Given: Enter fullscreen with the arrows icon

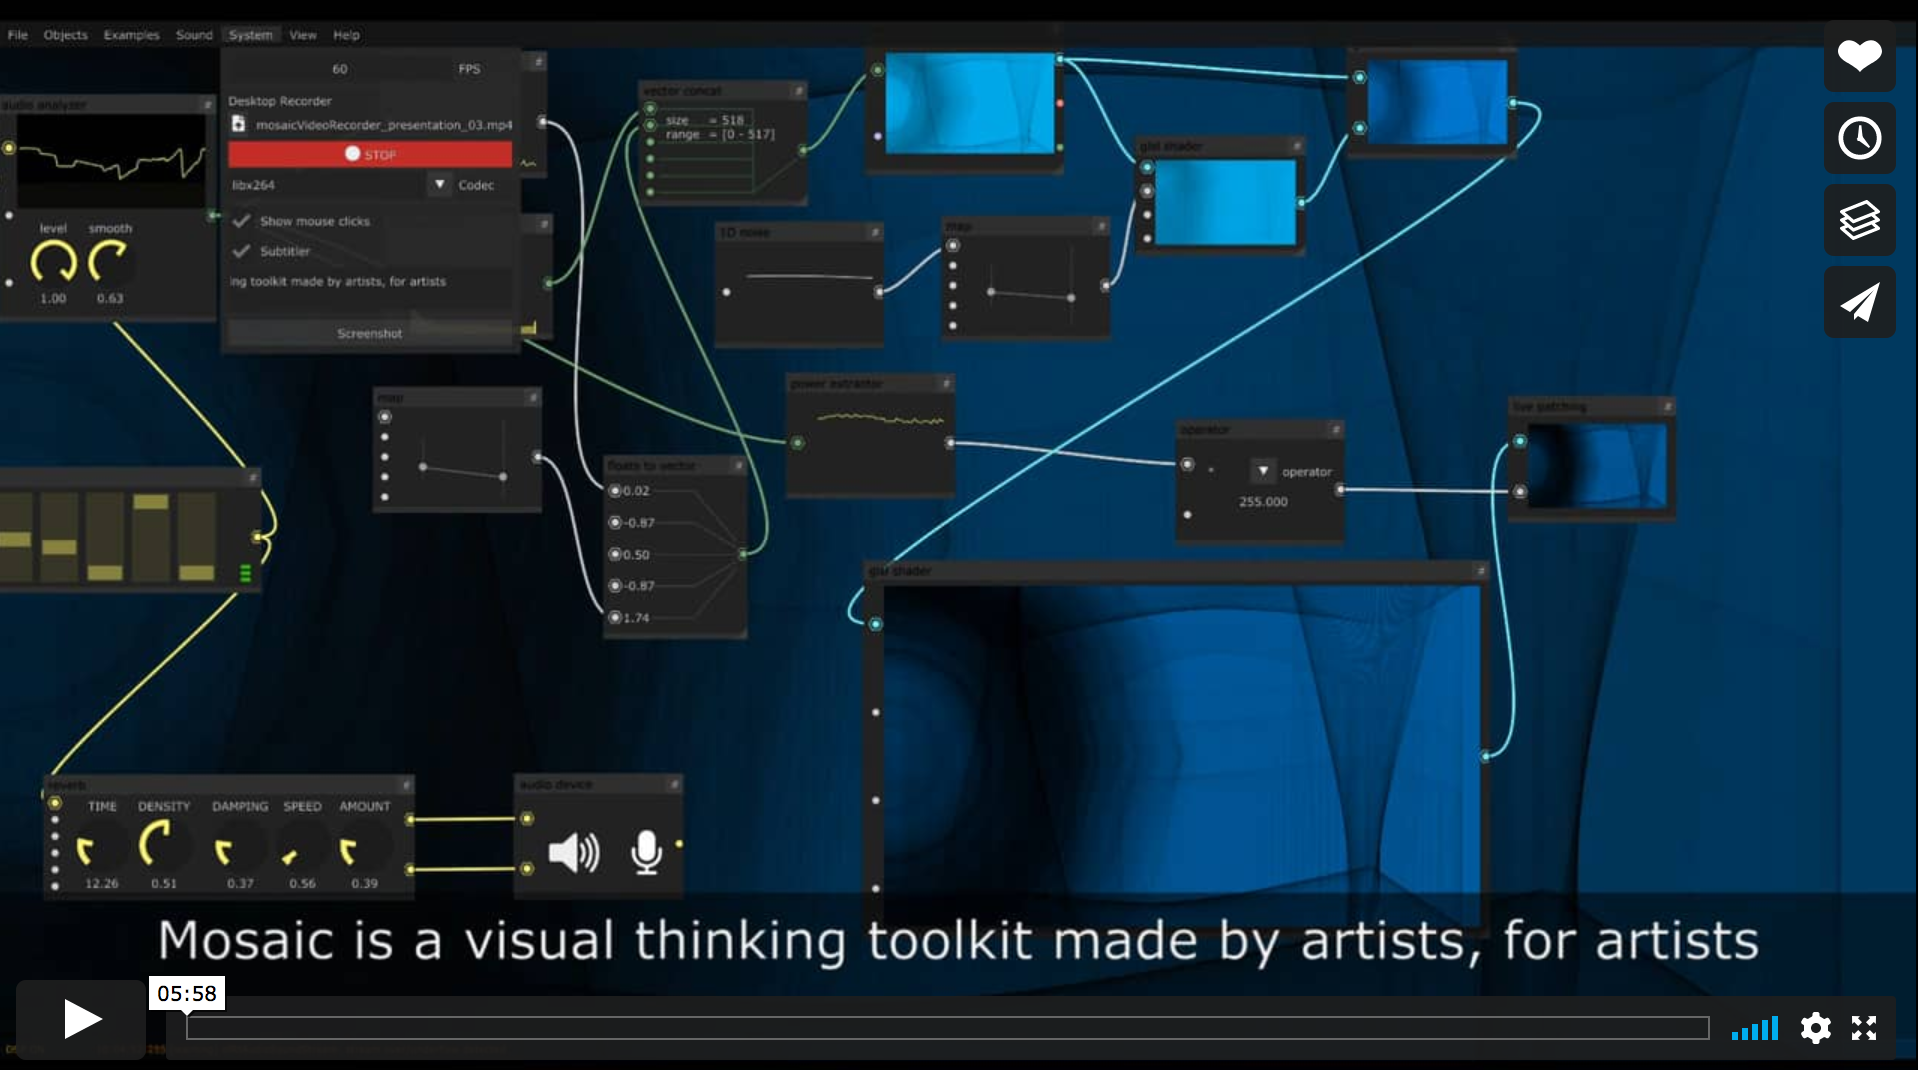Looking at the screenshot, I should [x=1863, y=1028].
